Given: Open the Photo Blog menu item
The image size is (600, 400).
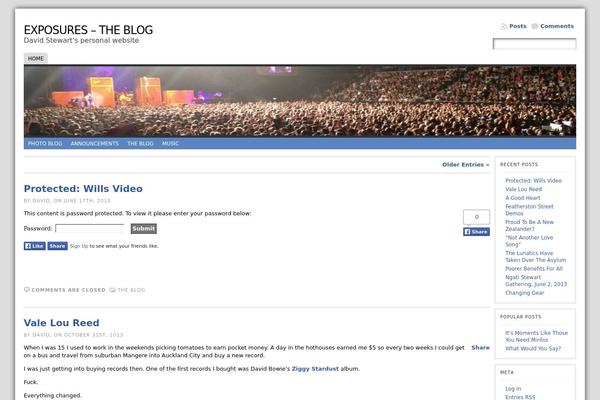Looking at the screenshot, I should click(45, 144).
